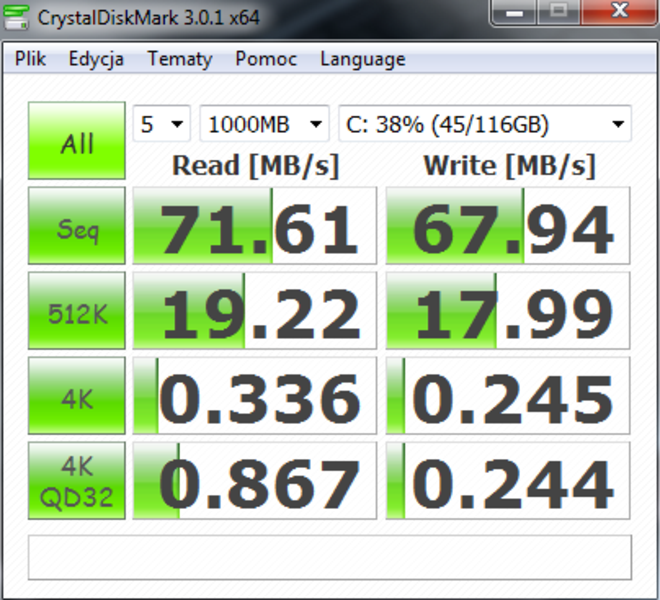Run all benchmarks with the All button

point(77,141)
